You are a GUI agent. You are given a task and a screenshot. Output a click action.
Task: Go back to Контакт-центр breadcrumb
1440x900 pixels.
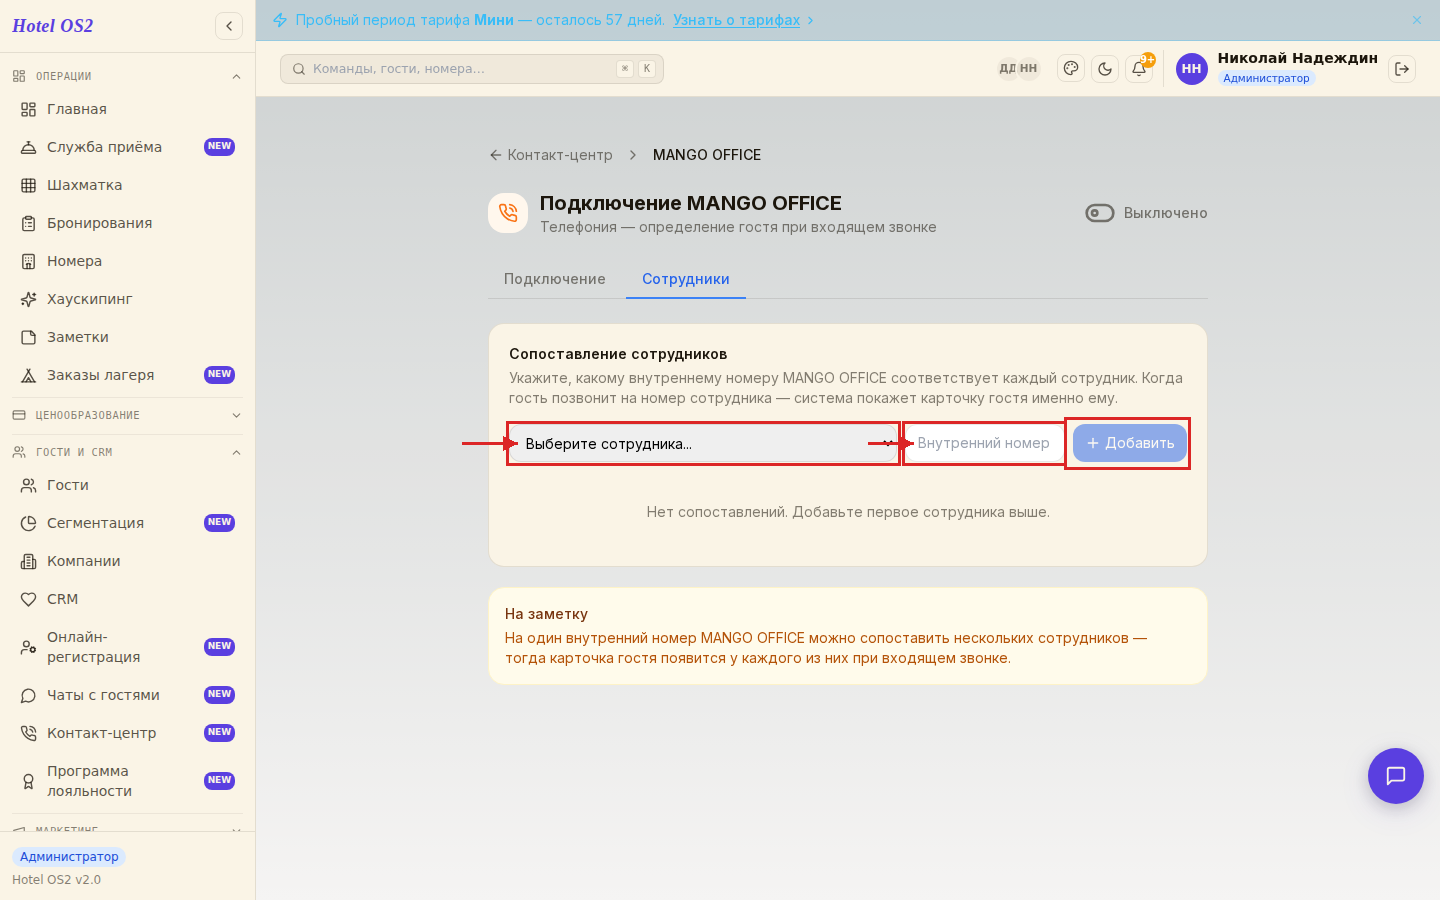pos(551,155)
